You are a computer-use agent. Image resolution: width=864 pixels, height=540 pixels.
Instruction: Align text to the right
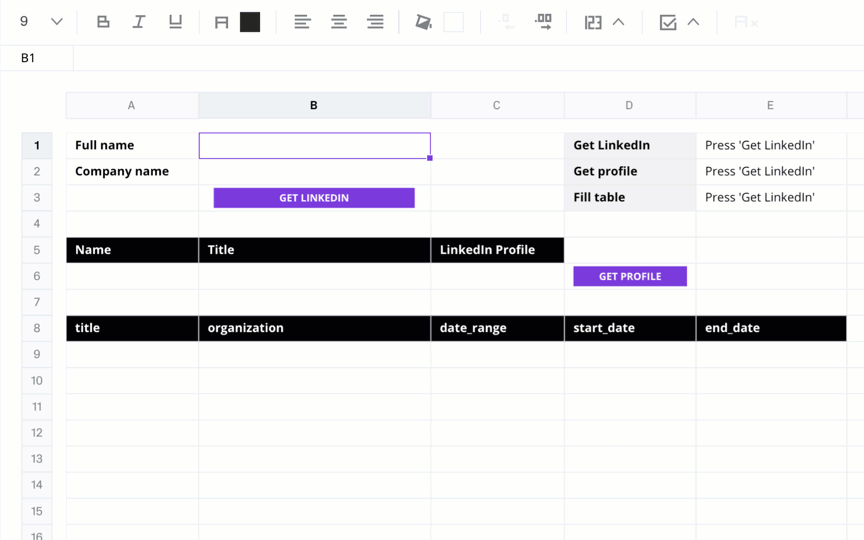click(375, 22)
